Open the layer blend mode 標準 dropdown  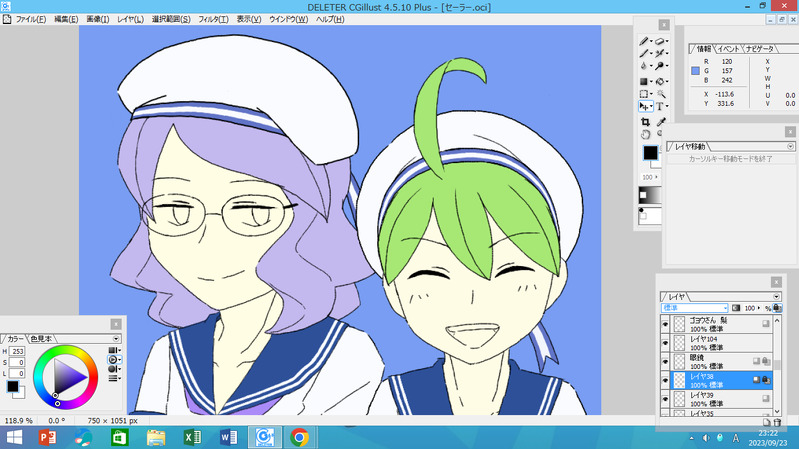point(695,308)
